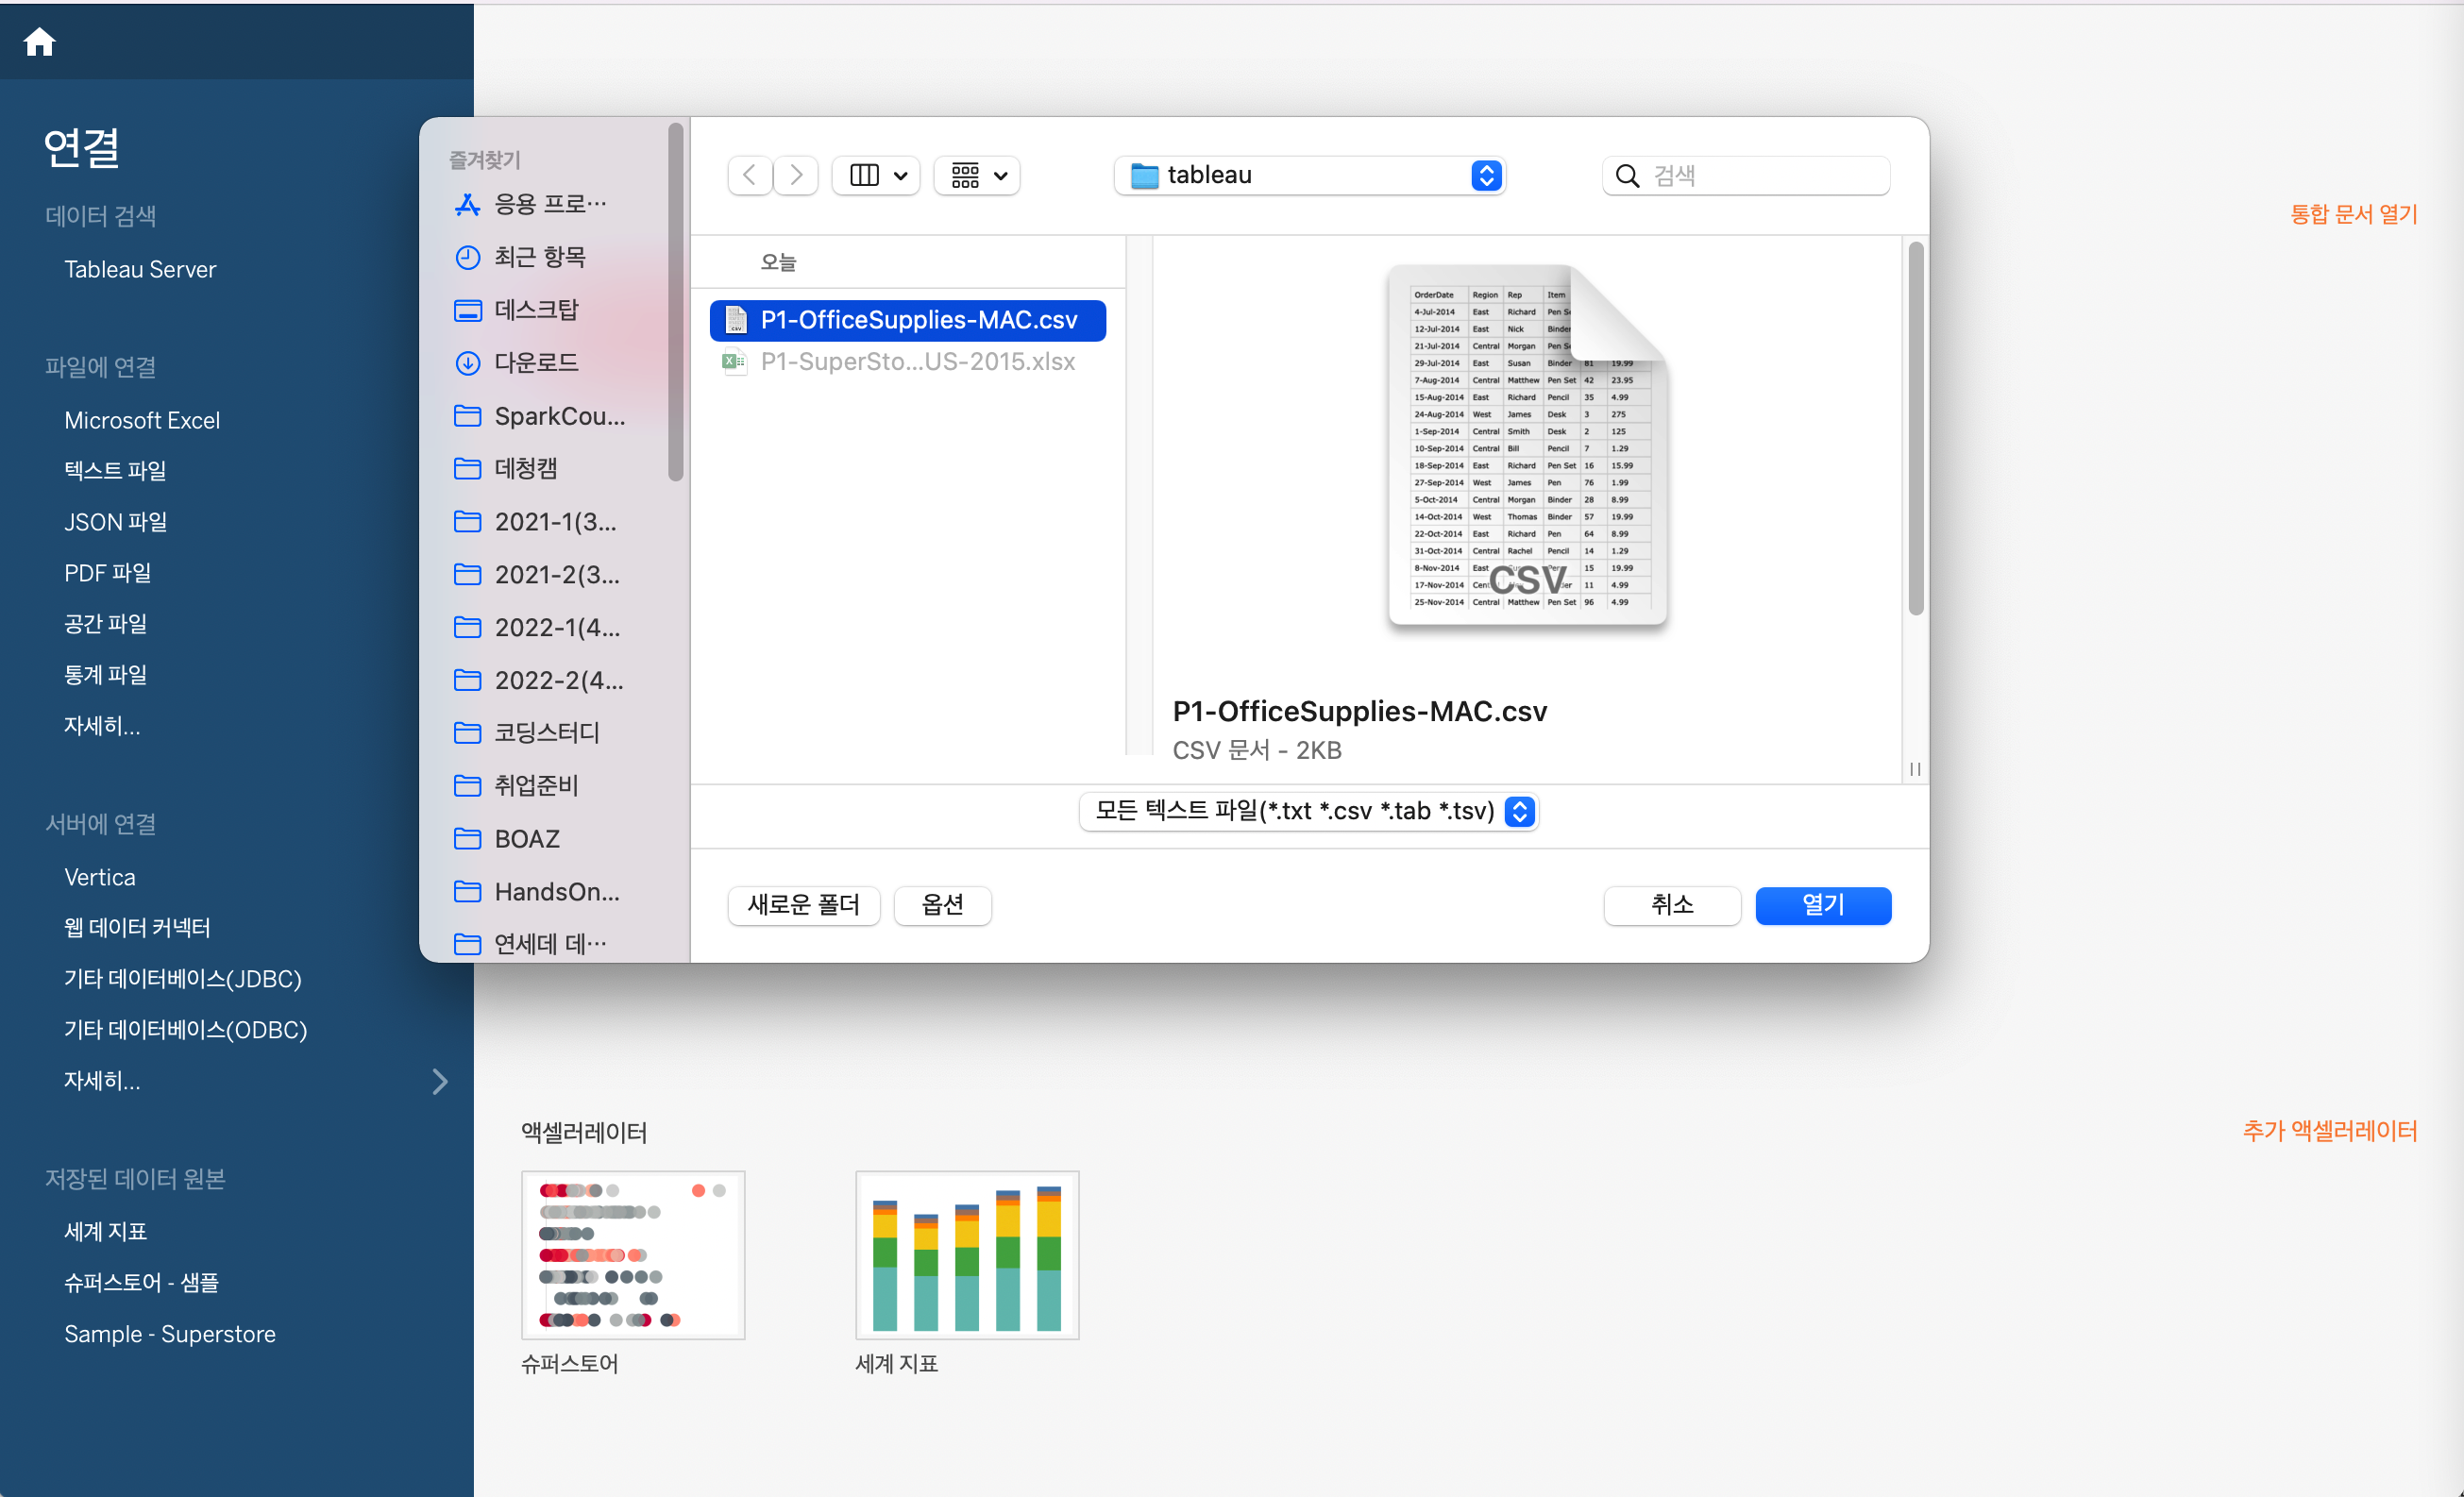
Task: Click the favorites sidebar scrollbar
Action: [676, 303]
